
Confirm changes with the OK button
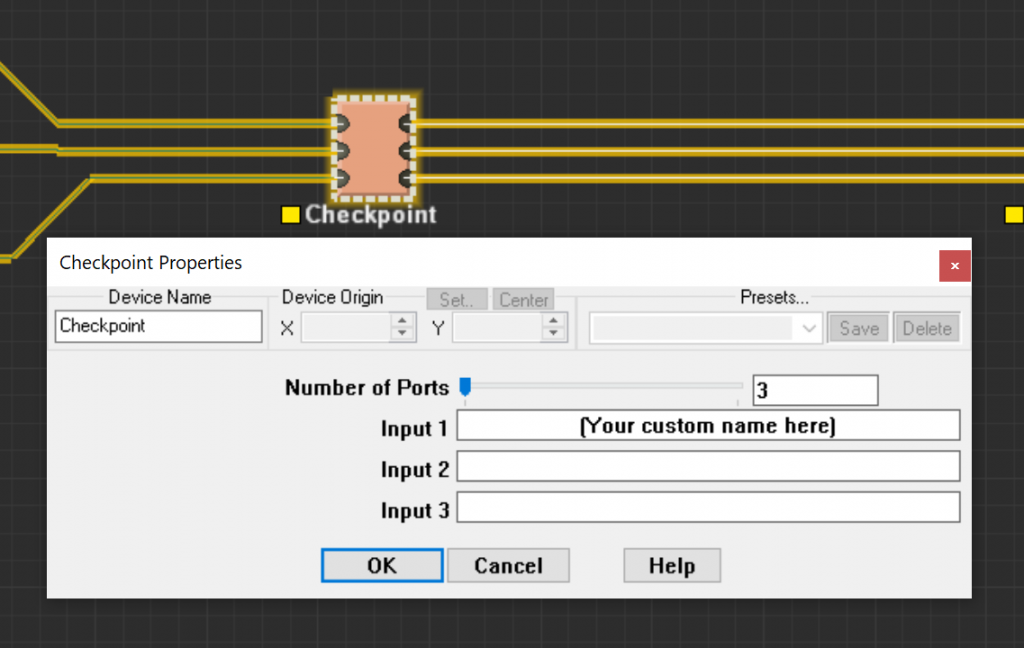tap(381, 565)
